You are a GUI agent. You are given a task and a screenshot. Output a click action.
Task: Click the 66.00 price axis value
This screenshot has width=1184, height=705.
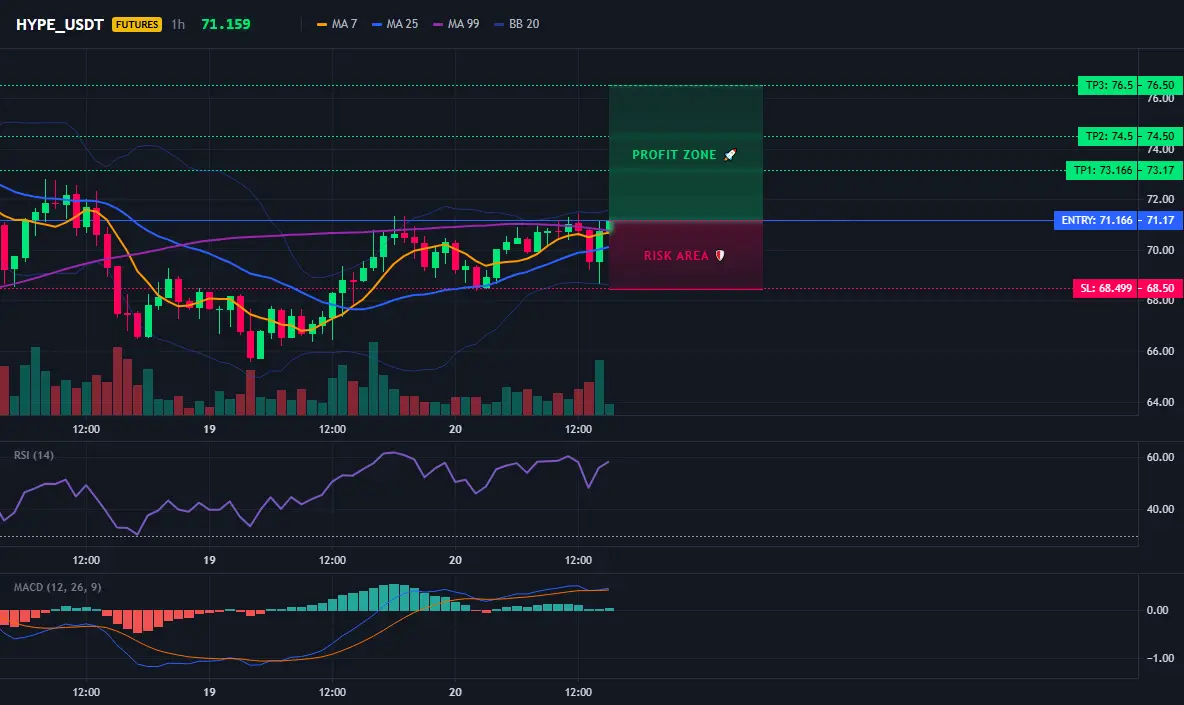(x=1161, y=351)
